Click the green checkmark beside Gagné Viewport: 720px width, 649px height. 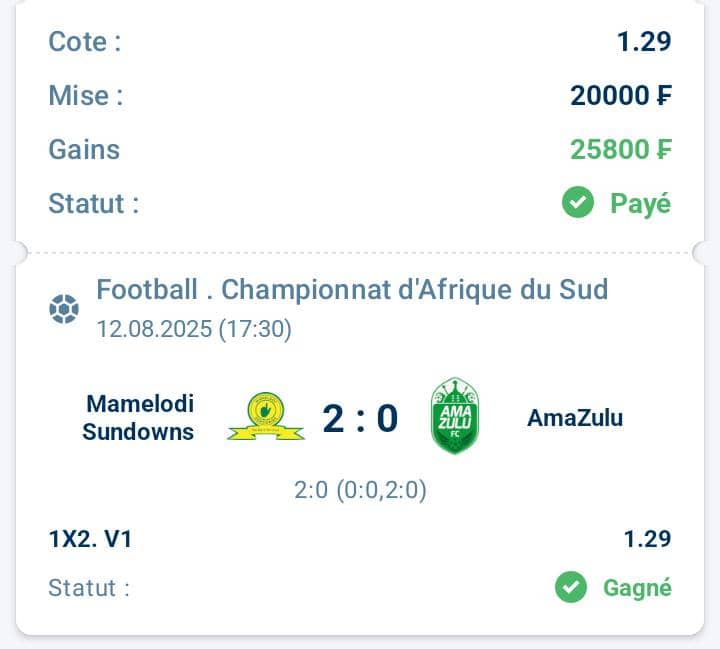571,587
